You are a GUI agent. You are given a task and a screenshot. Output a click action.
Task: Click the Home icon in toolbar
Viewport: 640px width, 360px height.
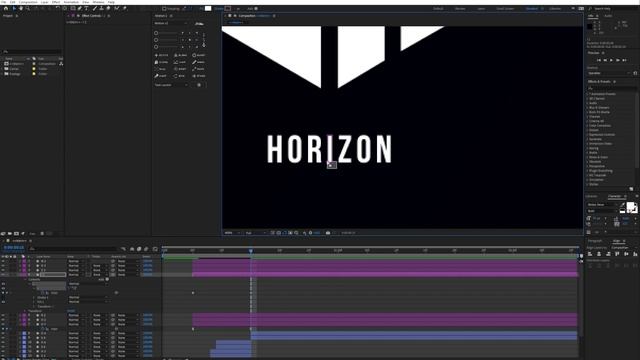coord(6,8)
